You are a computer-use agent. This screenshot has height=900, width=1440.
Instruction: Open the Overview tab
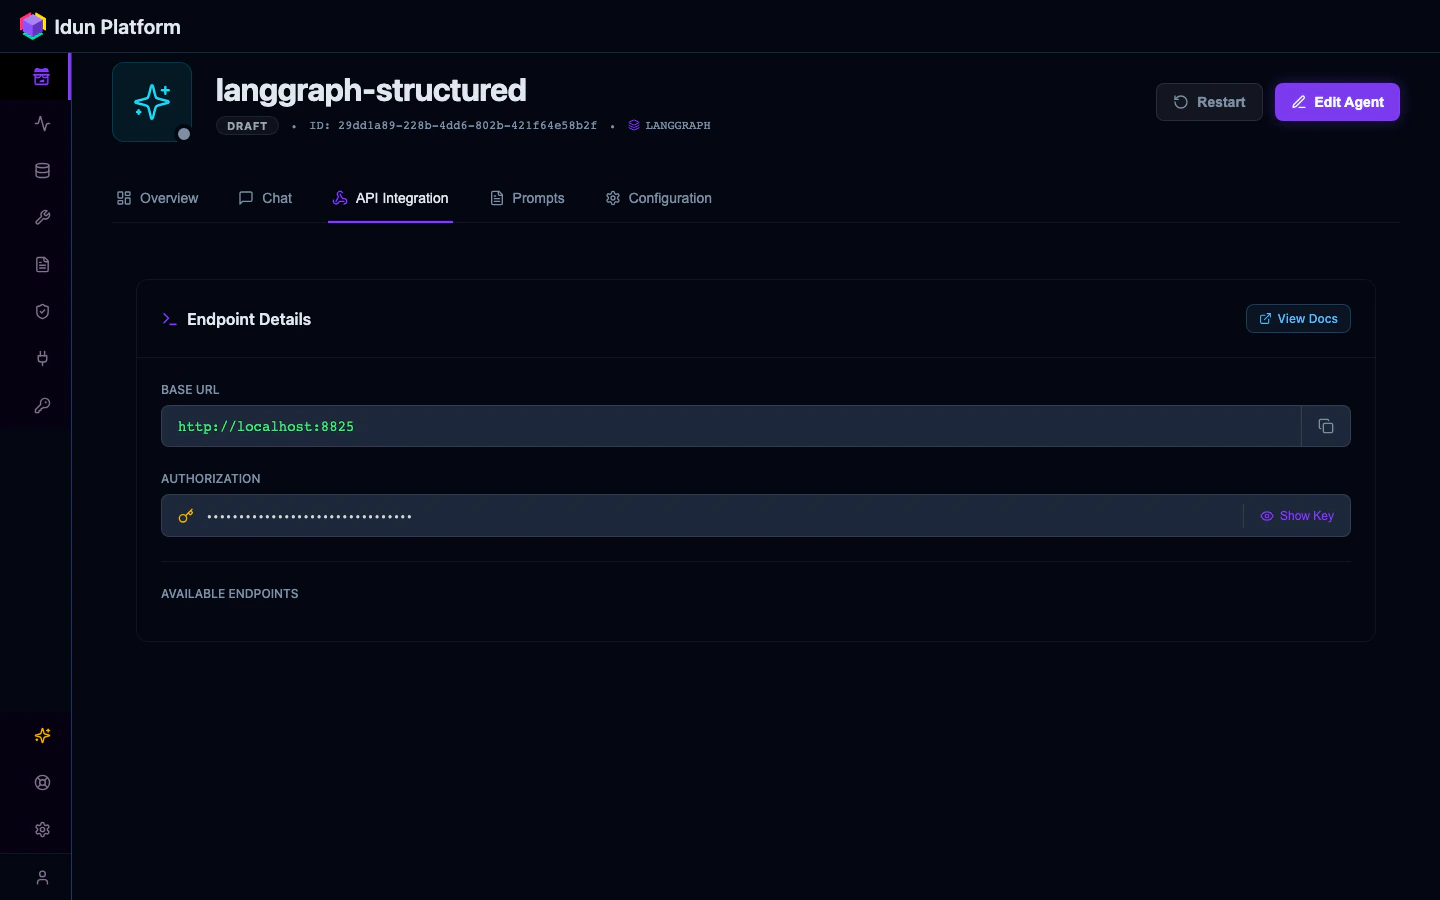coord(157,198)
